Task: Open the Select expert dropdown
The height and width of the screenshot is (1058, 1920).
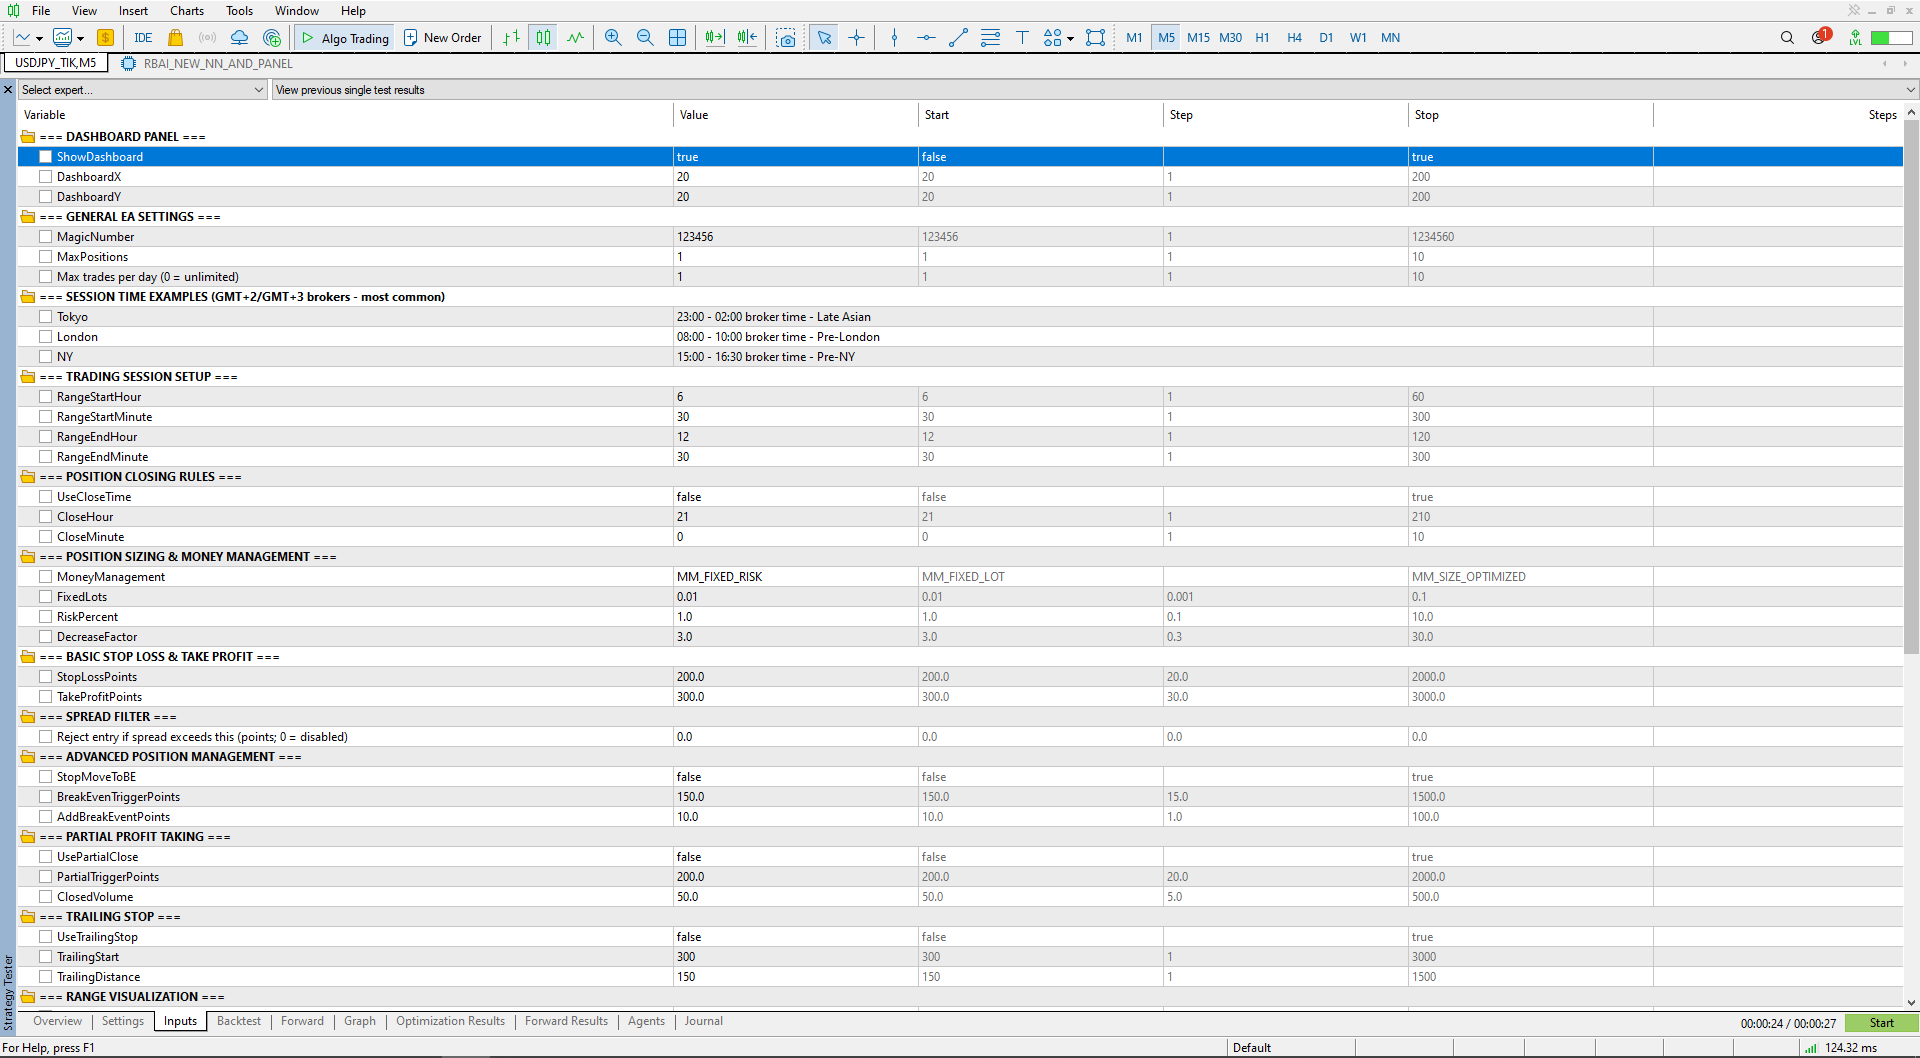Action: click(x=143, y=90)
